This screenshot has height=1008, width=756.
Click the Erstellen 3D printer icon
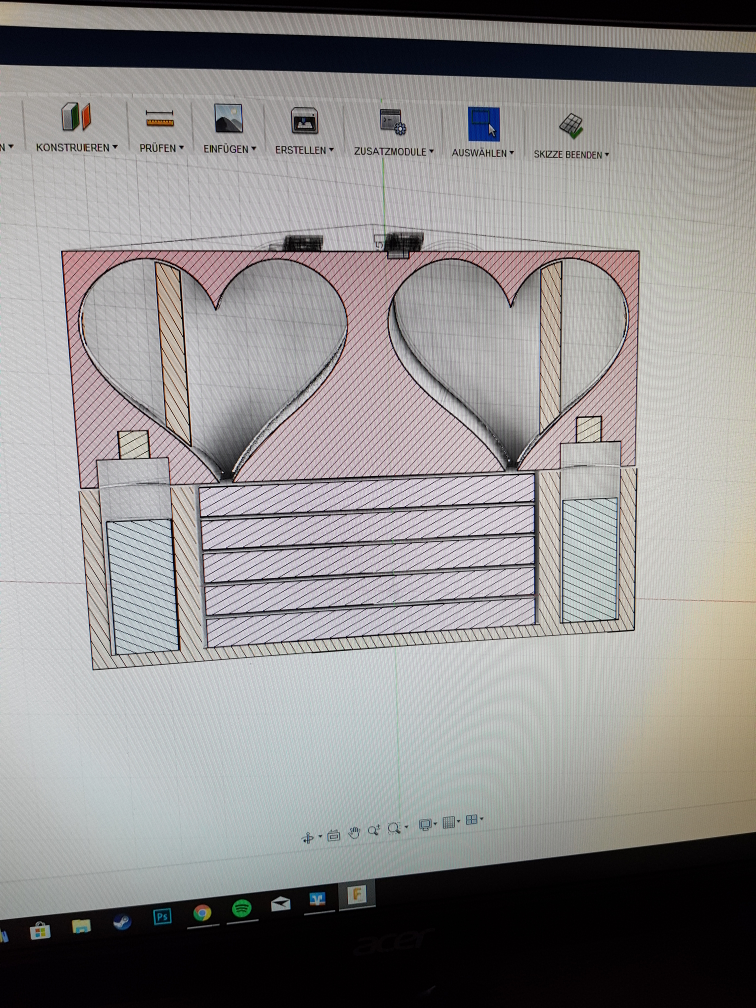(x=304, y=120)
